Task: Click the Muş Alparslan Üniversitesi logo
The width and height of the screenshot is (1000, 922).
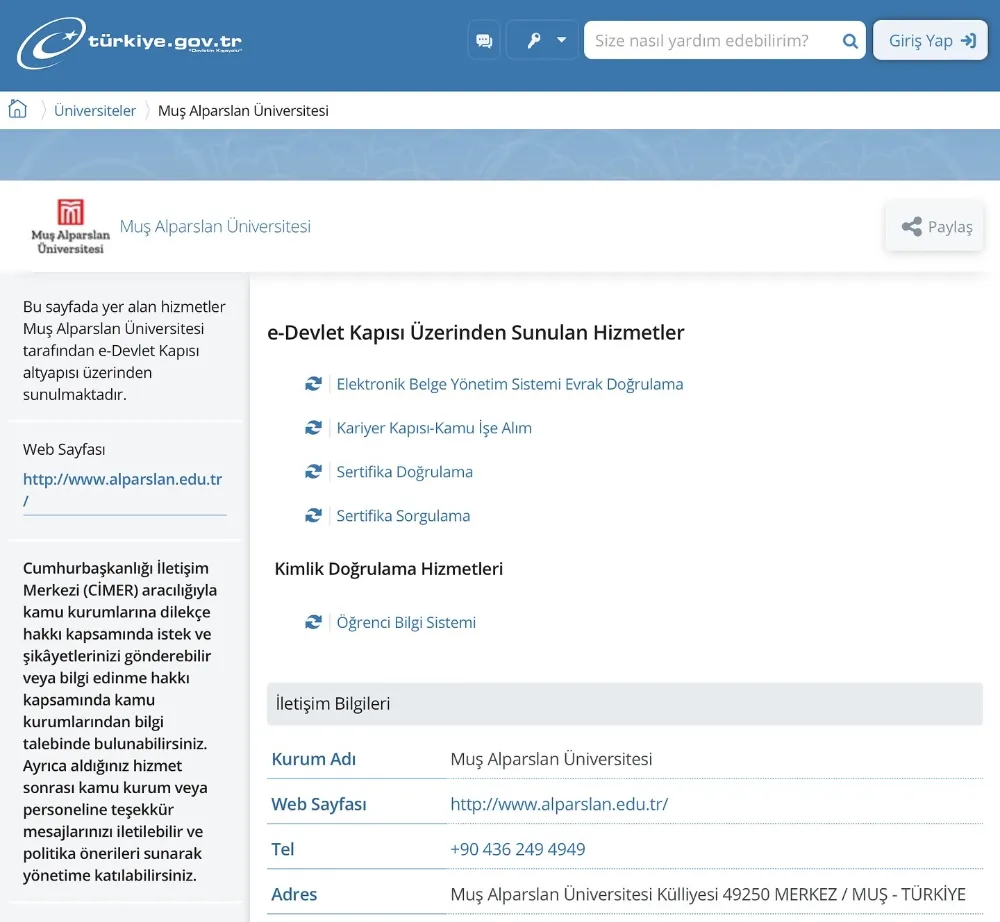Action: 70,226
